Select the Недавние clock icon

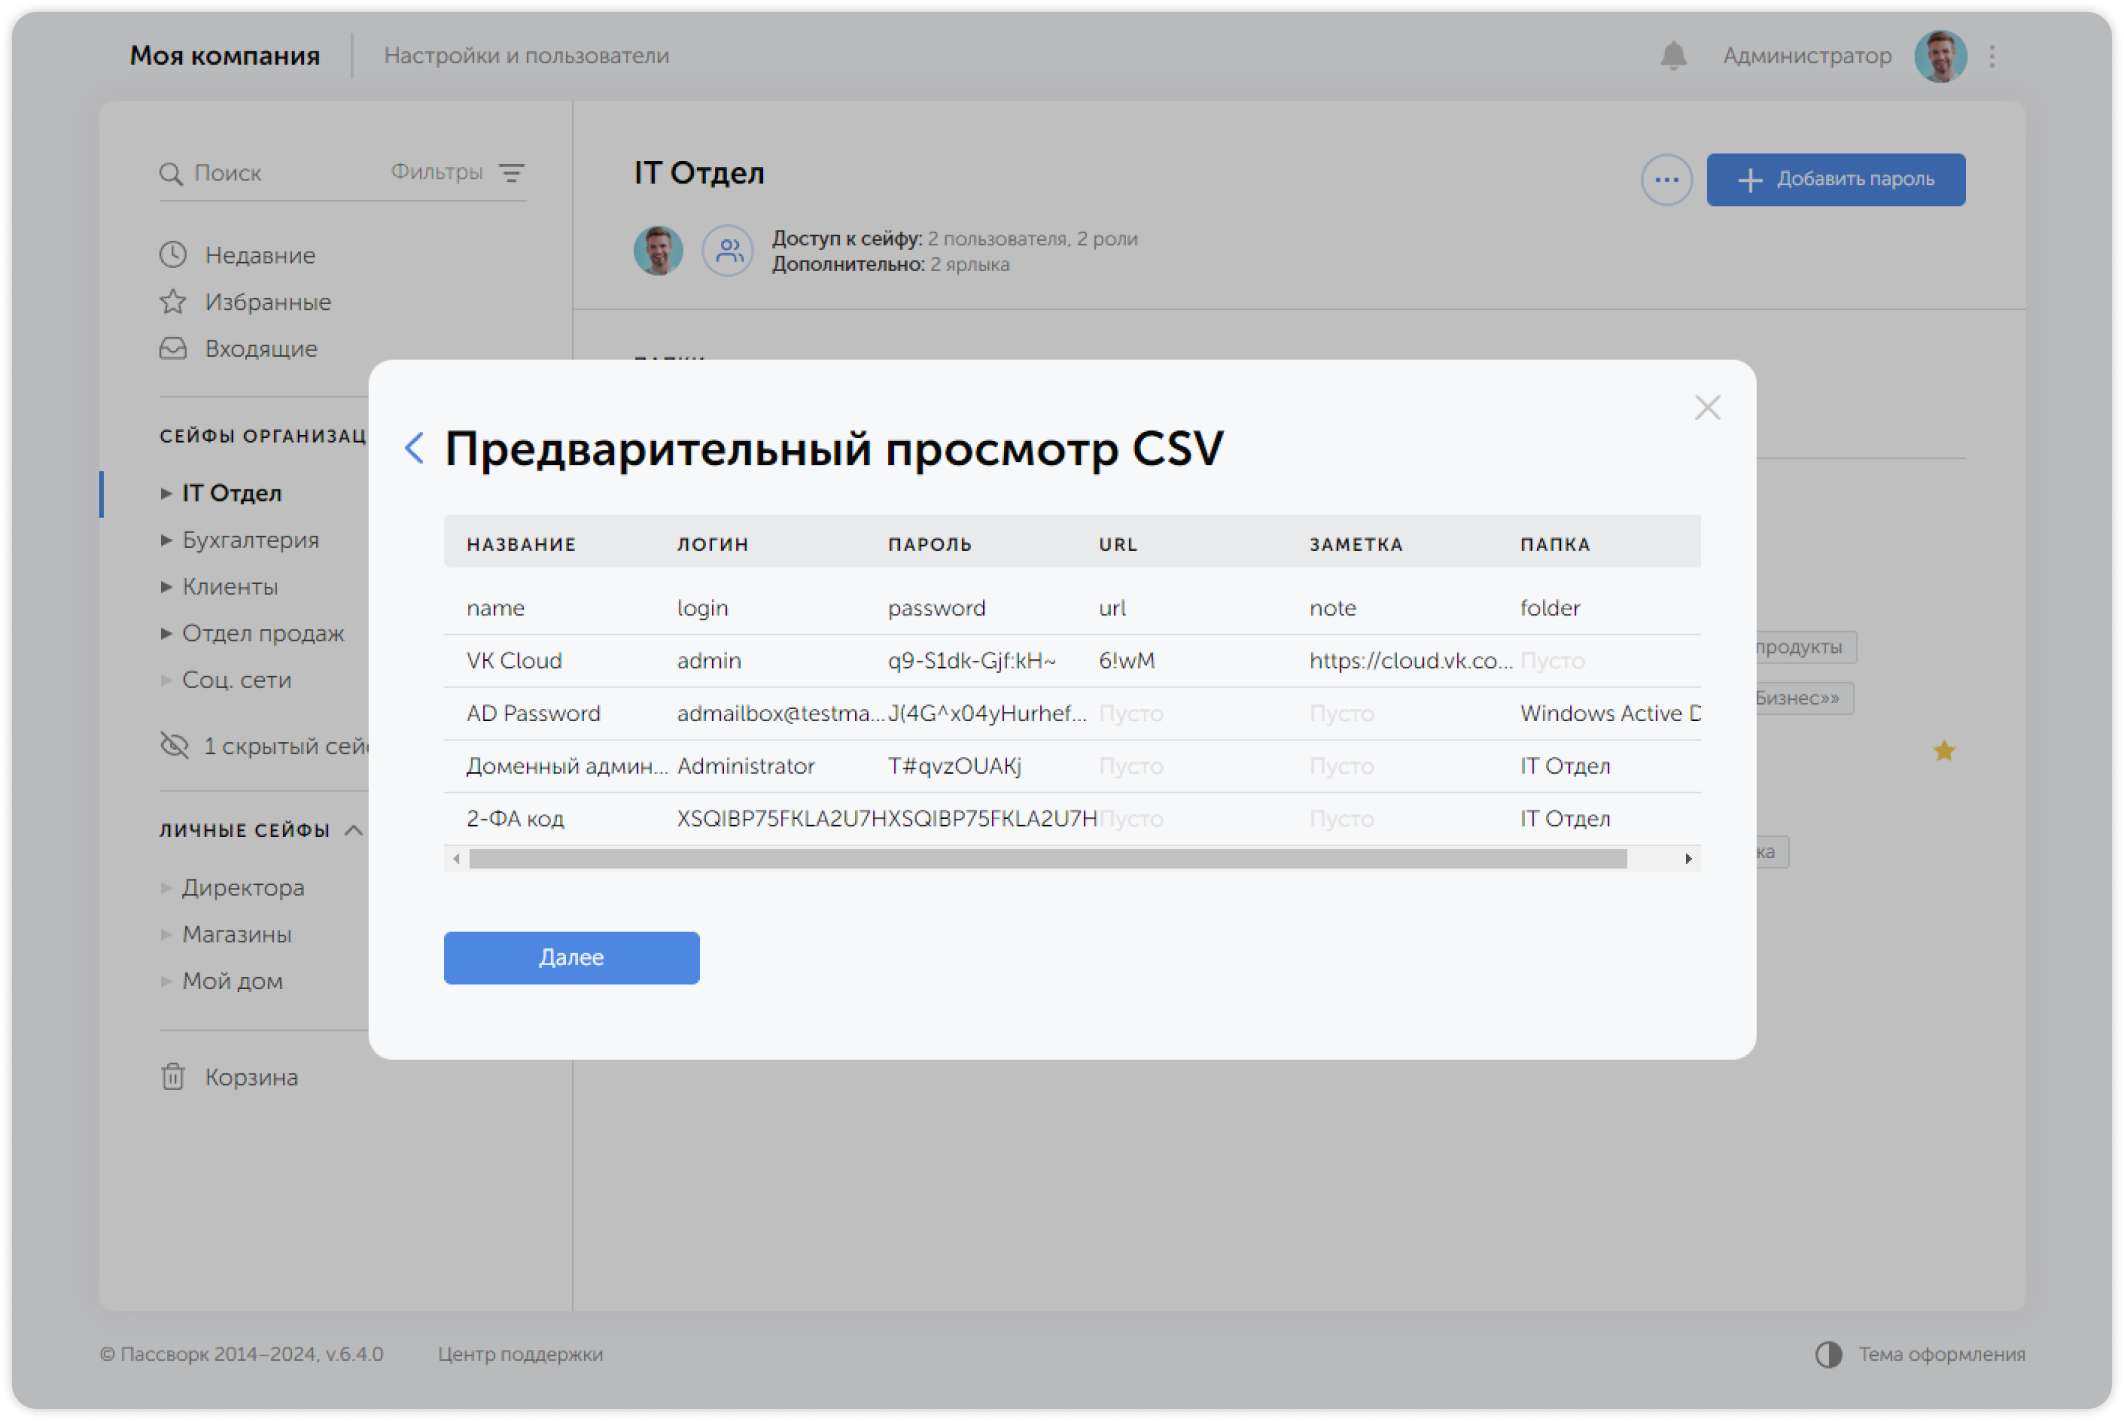point(172,254)
